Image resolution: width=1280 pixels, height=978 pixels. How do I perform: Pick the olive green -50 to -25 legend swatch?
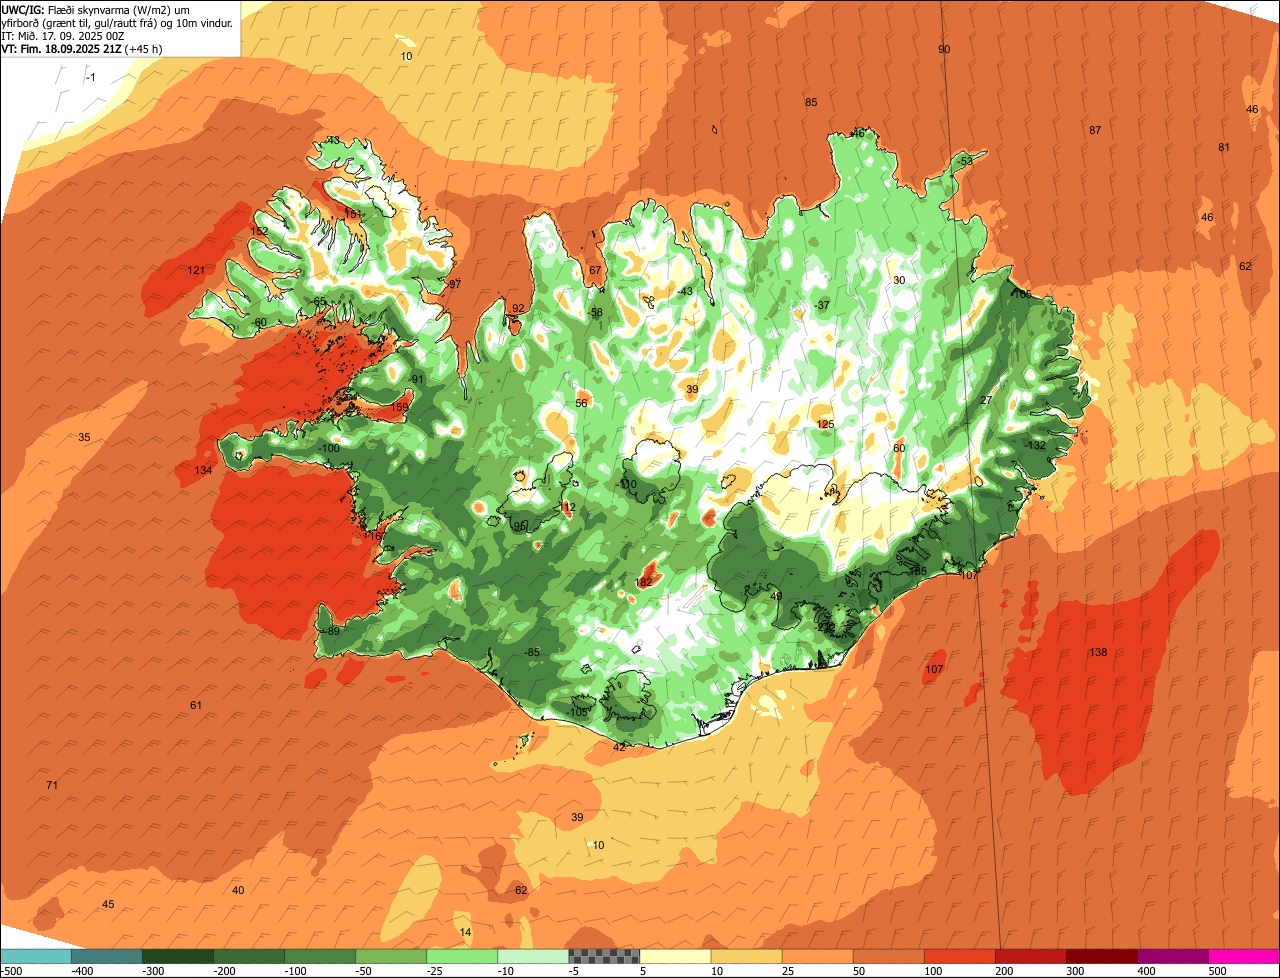390,956
